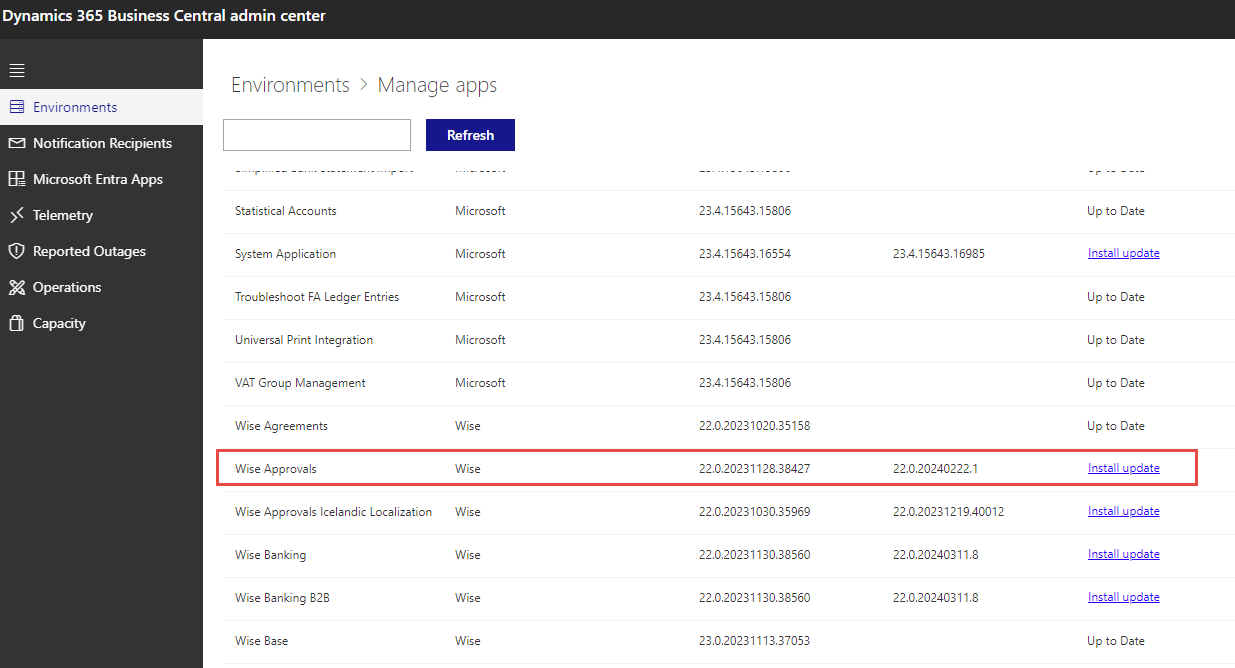
Task: Select the Wise Agreements app row
Action: pos(281,426)
